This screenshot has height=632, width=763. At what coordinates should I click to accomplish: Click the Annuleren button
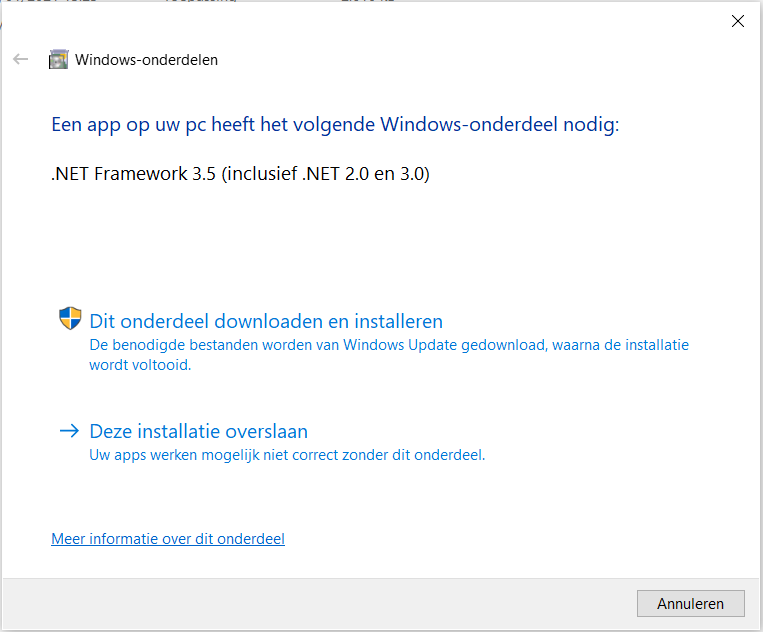pos(690,603)
